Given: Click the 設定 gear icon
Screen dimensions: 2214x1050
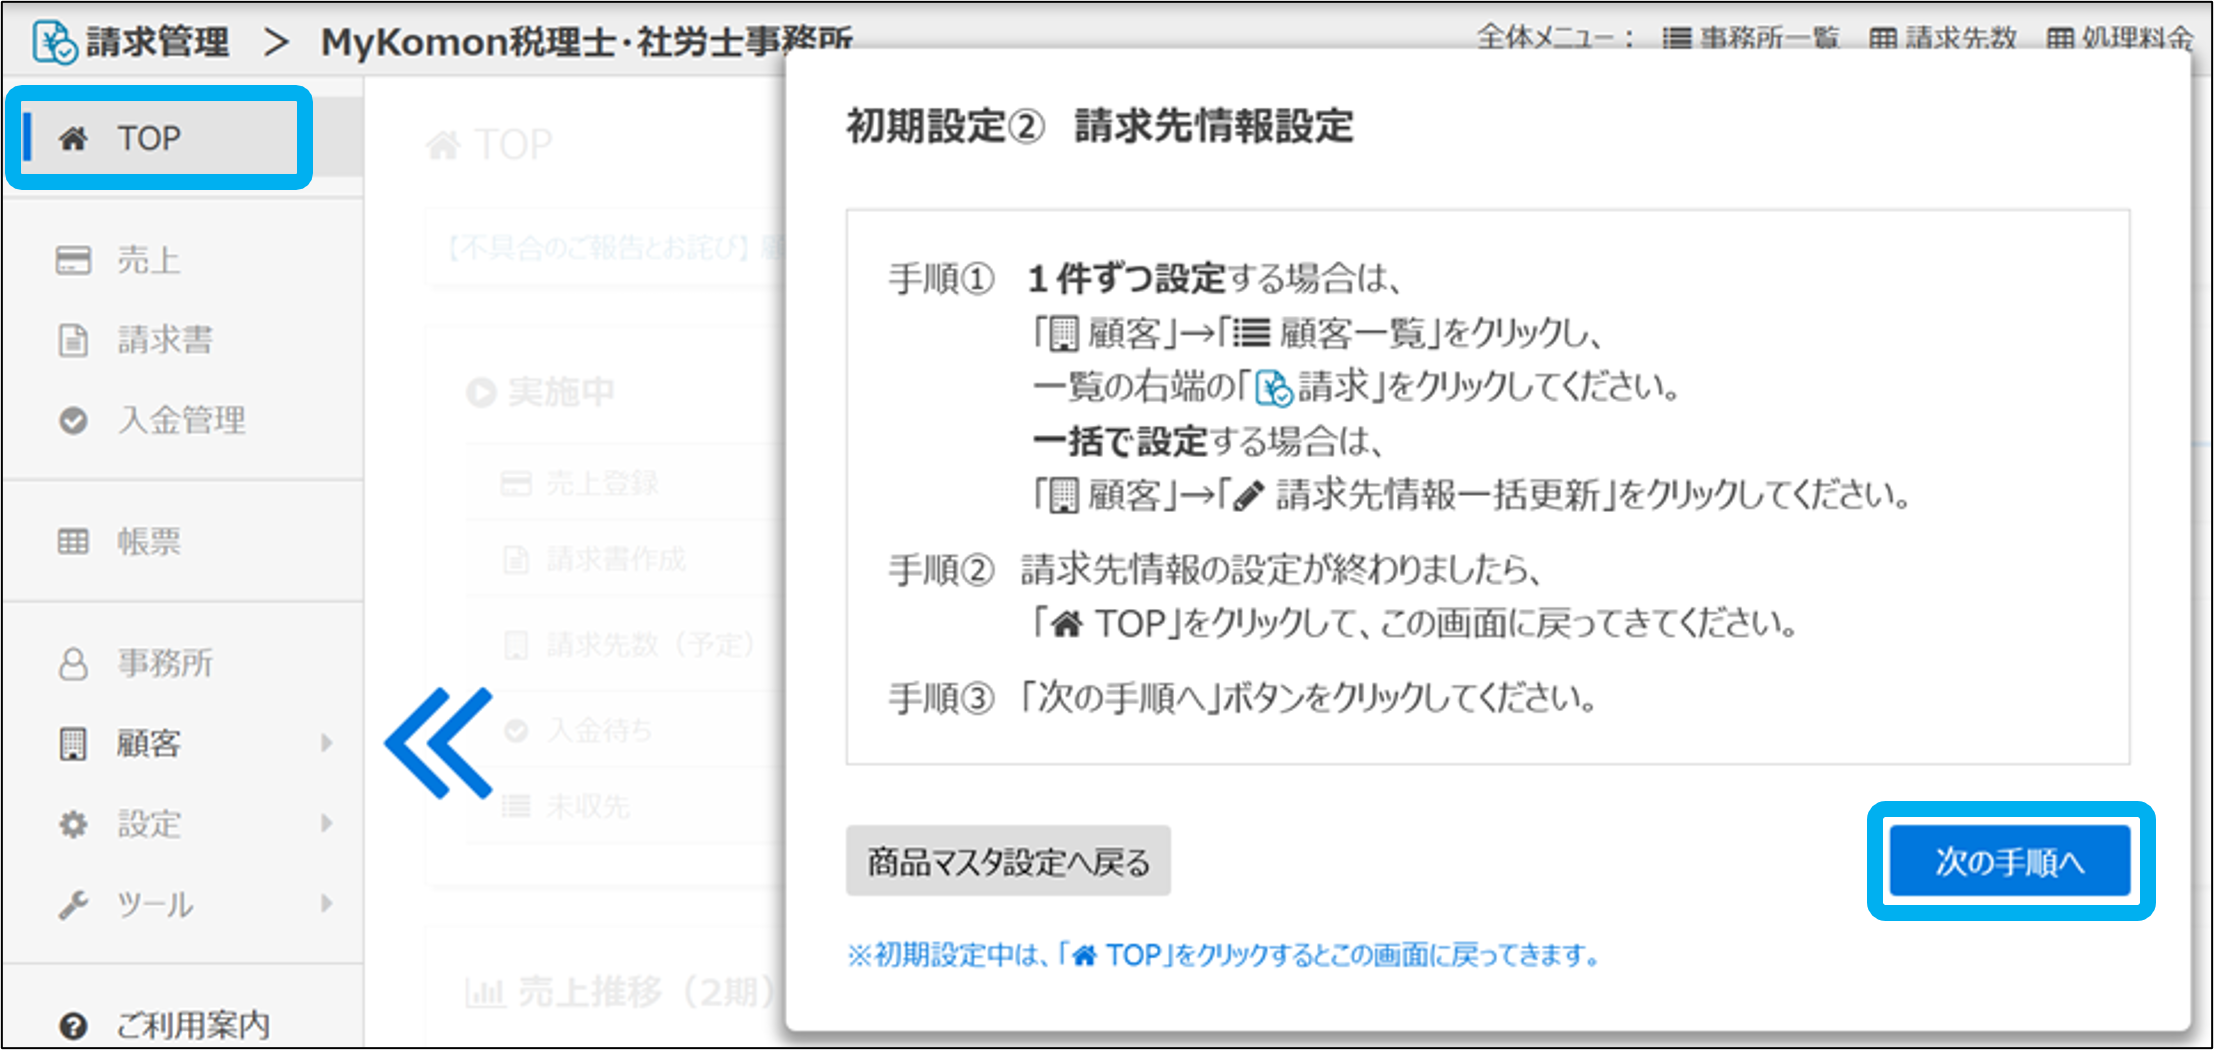Looking at the screenshot, I should point(73,825).
